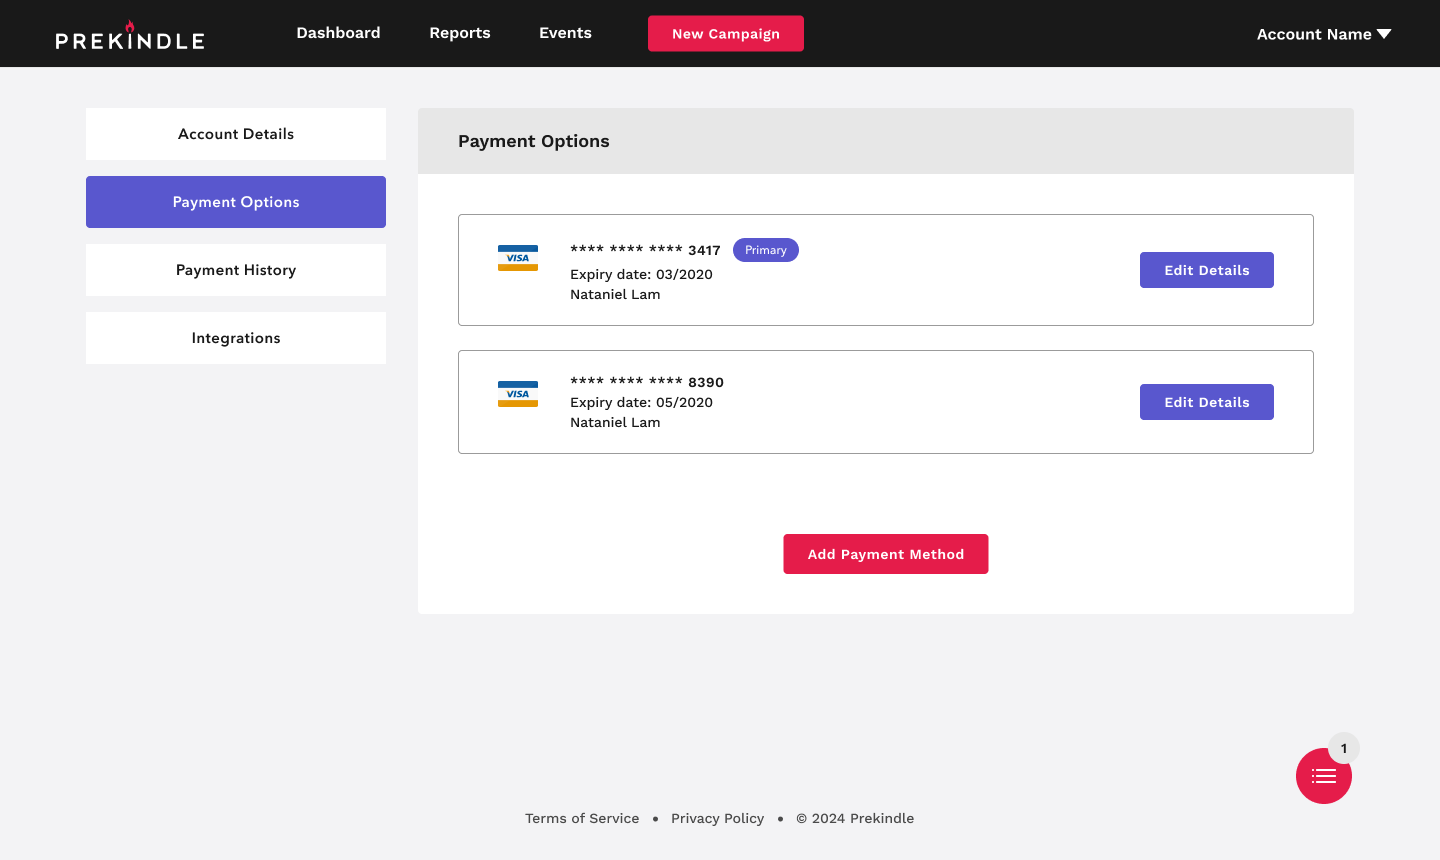The image size is (1440, 860).
Task: Select Account Details in the sidebar
Action: (x=236, y=134)
